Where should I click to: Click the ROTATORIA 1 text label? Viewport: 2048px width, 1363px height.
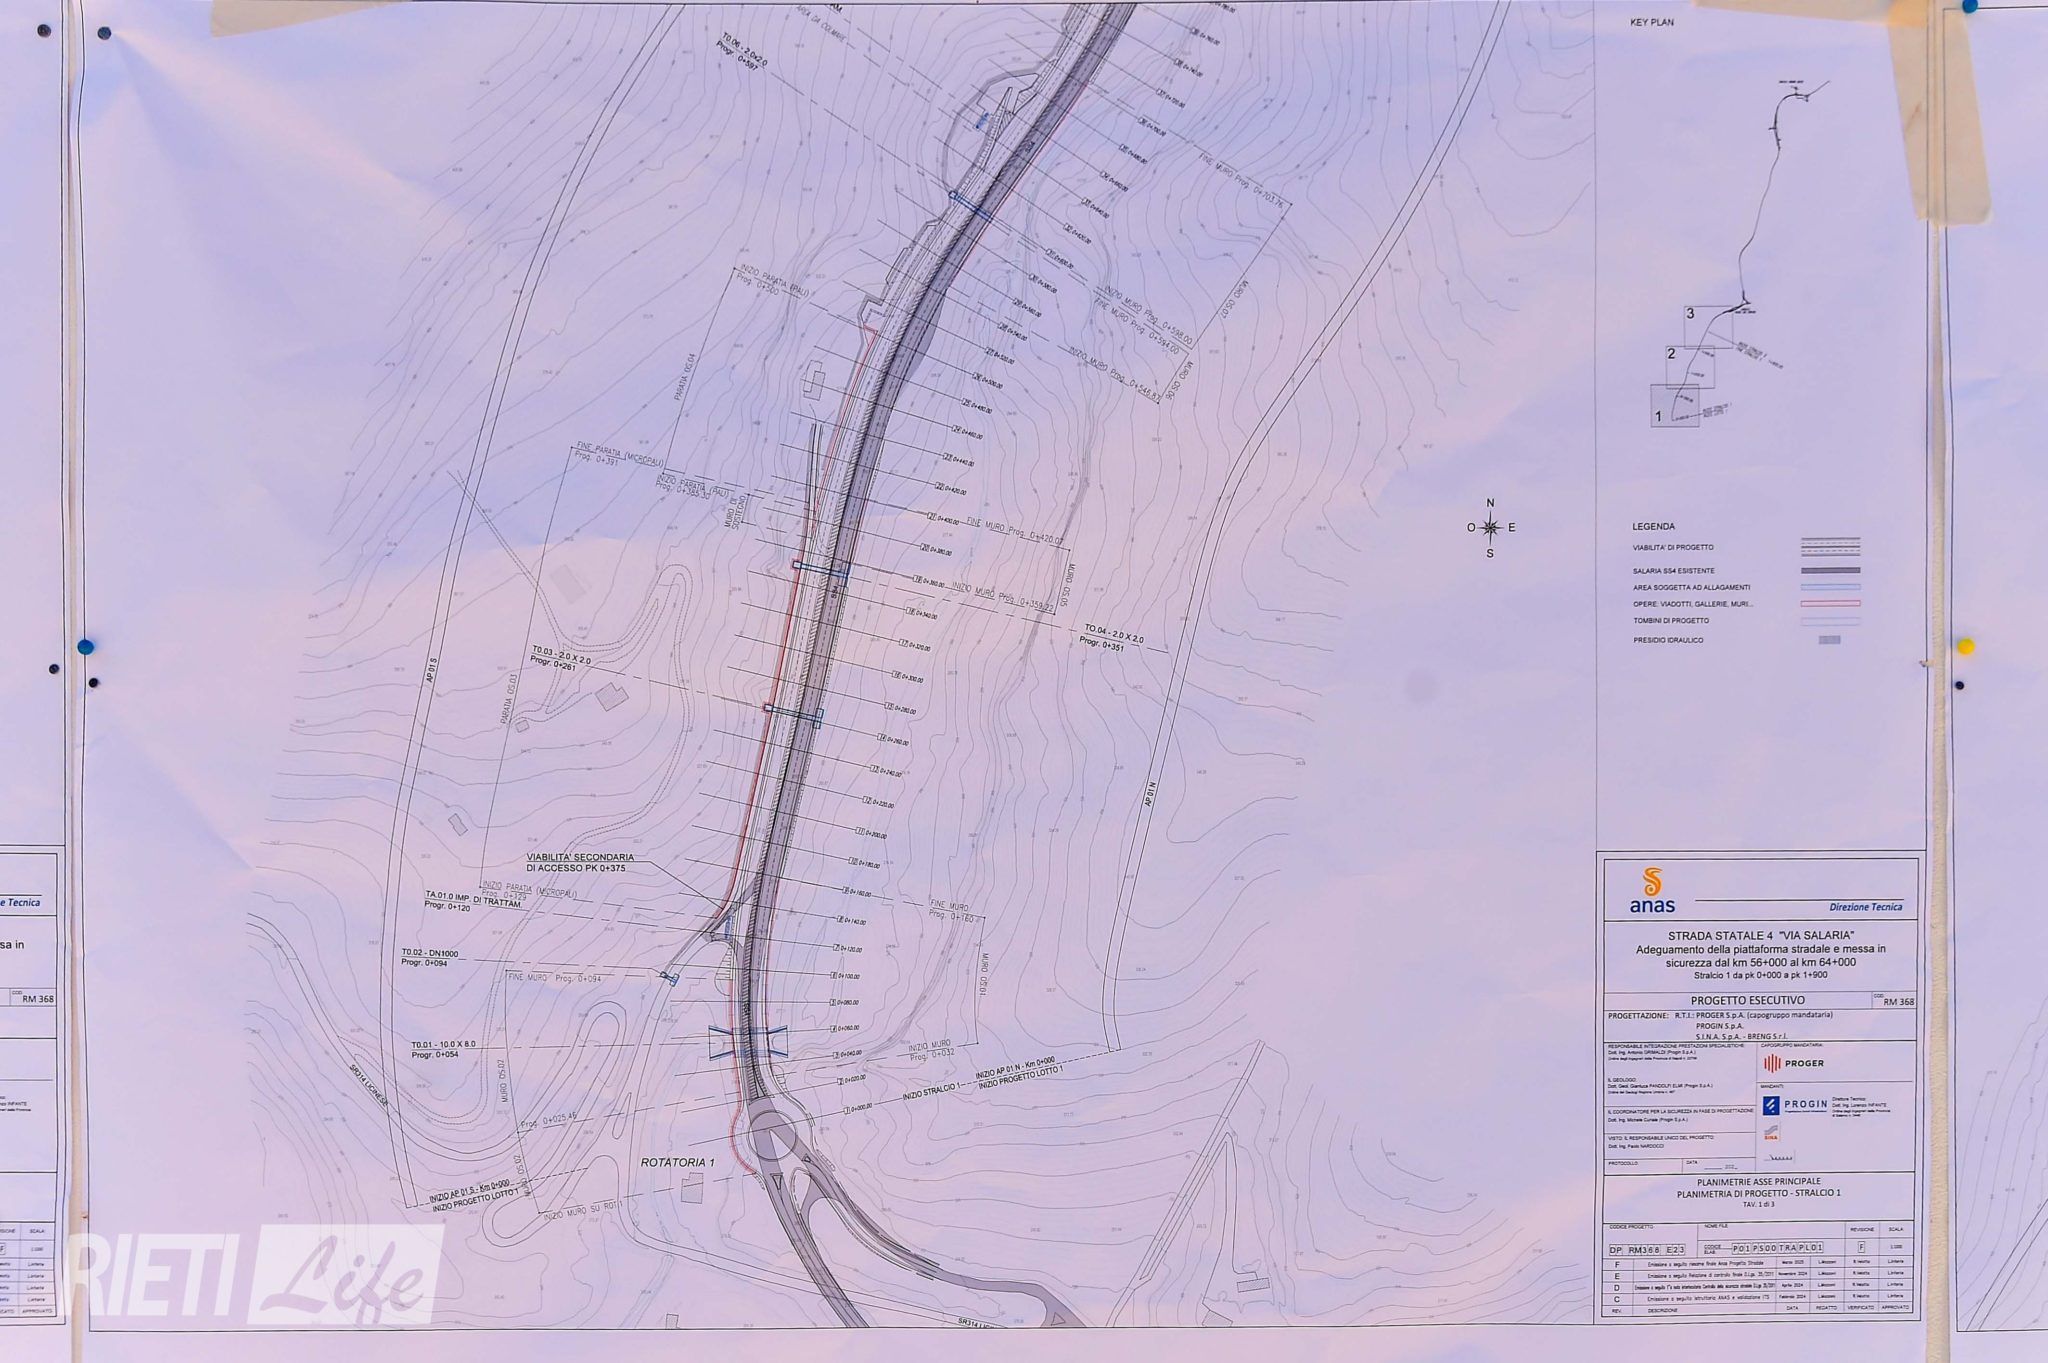[x=678, y=1163]
